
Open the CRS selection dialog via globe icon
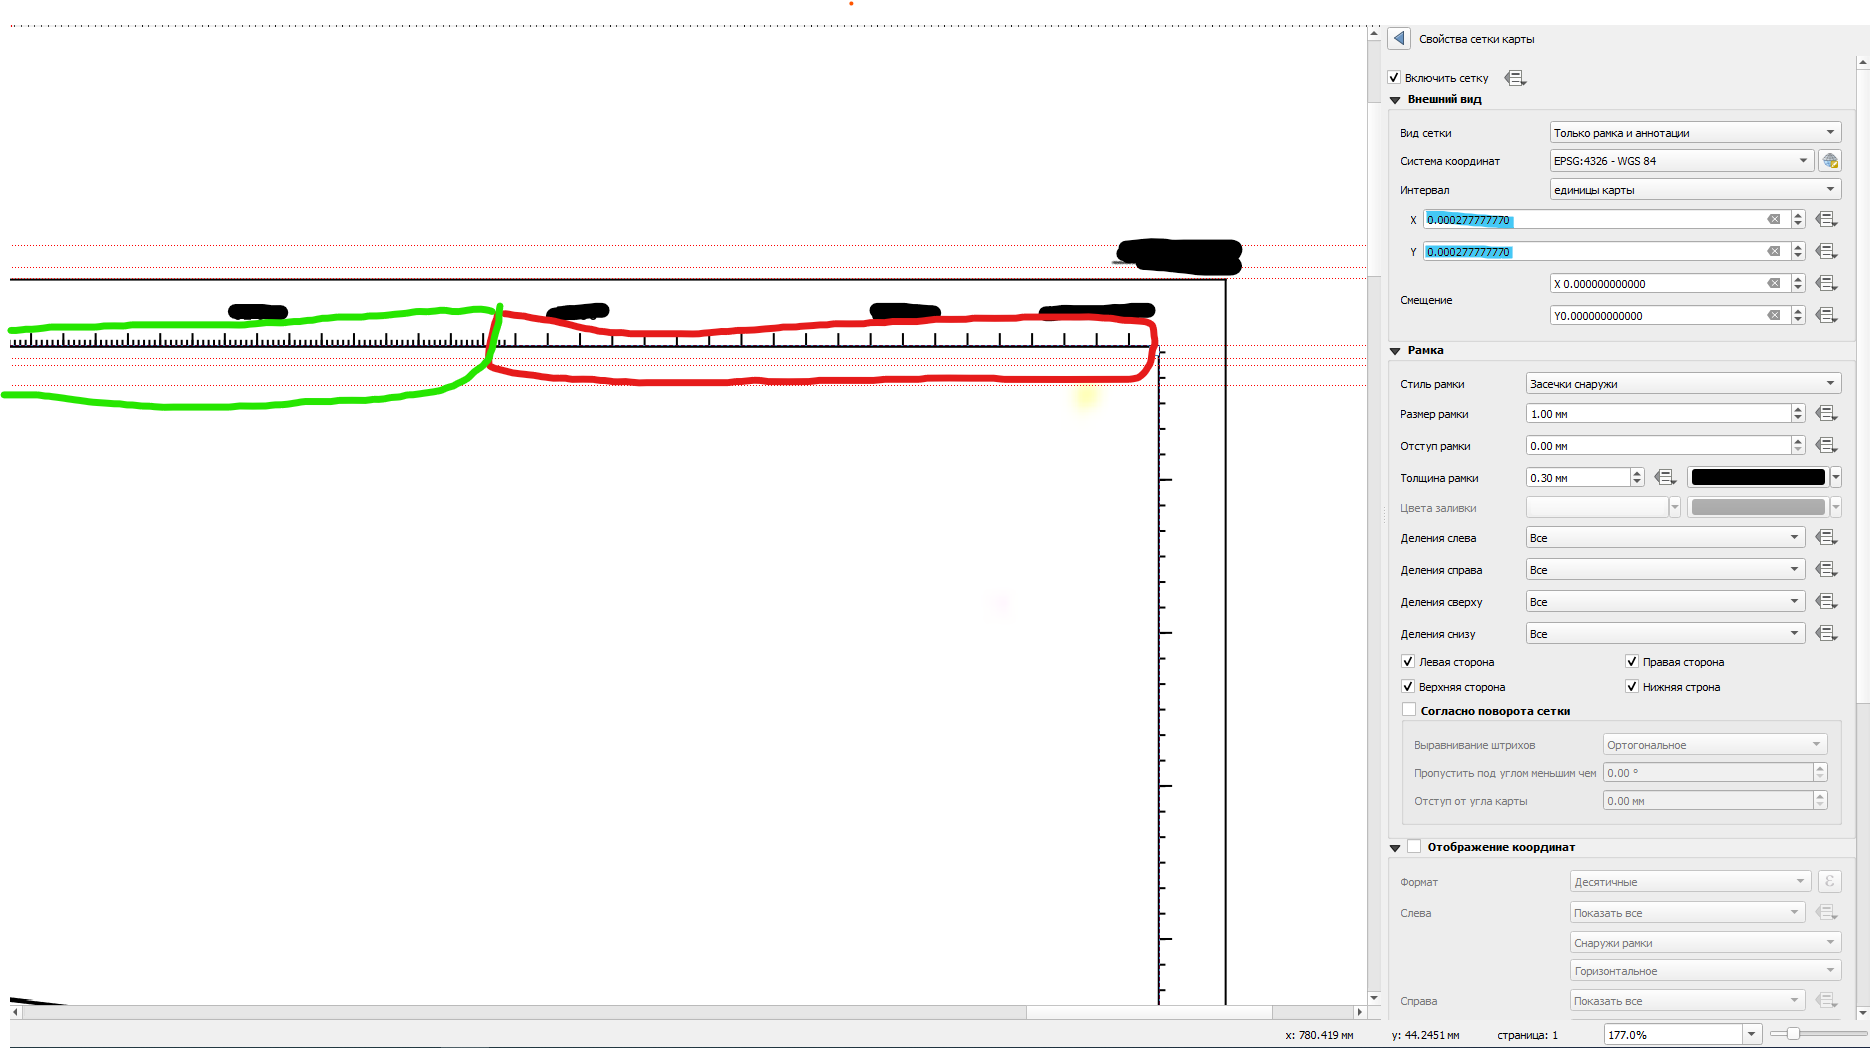coord(1830,160)
